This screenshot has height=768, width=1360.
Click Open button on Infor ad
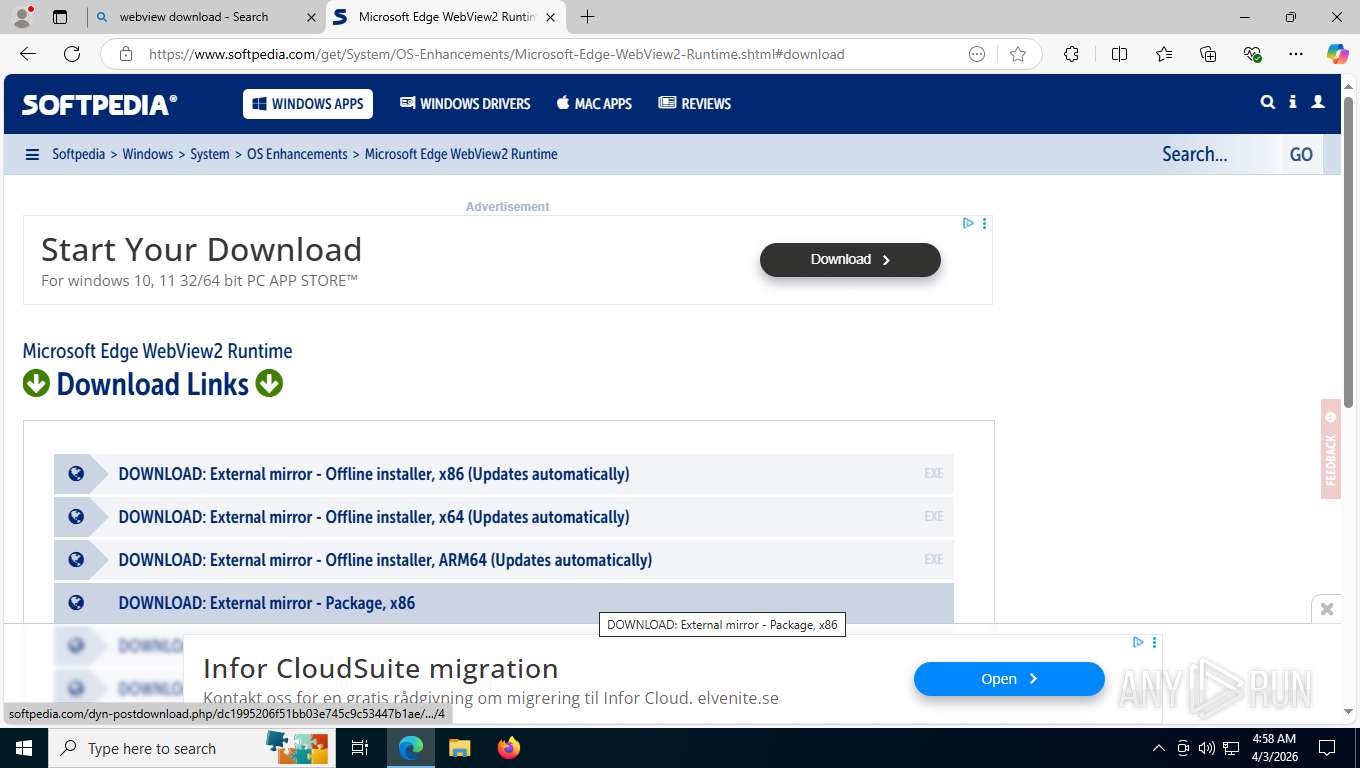[1009, 679]
